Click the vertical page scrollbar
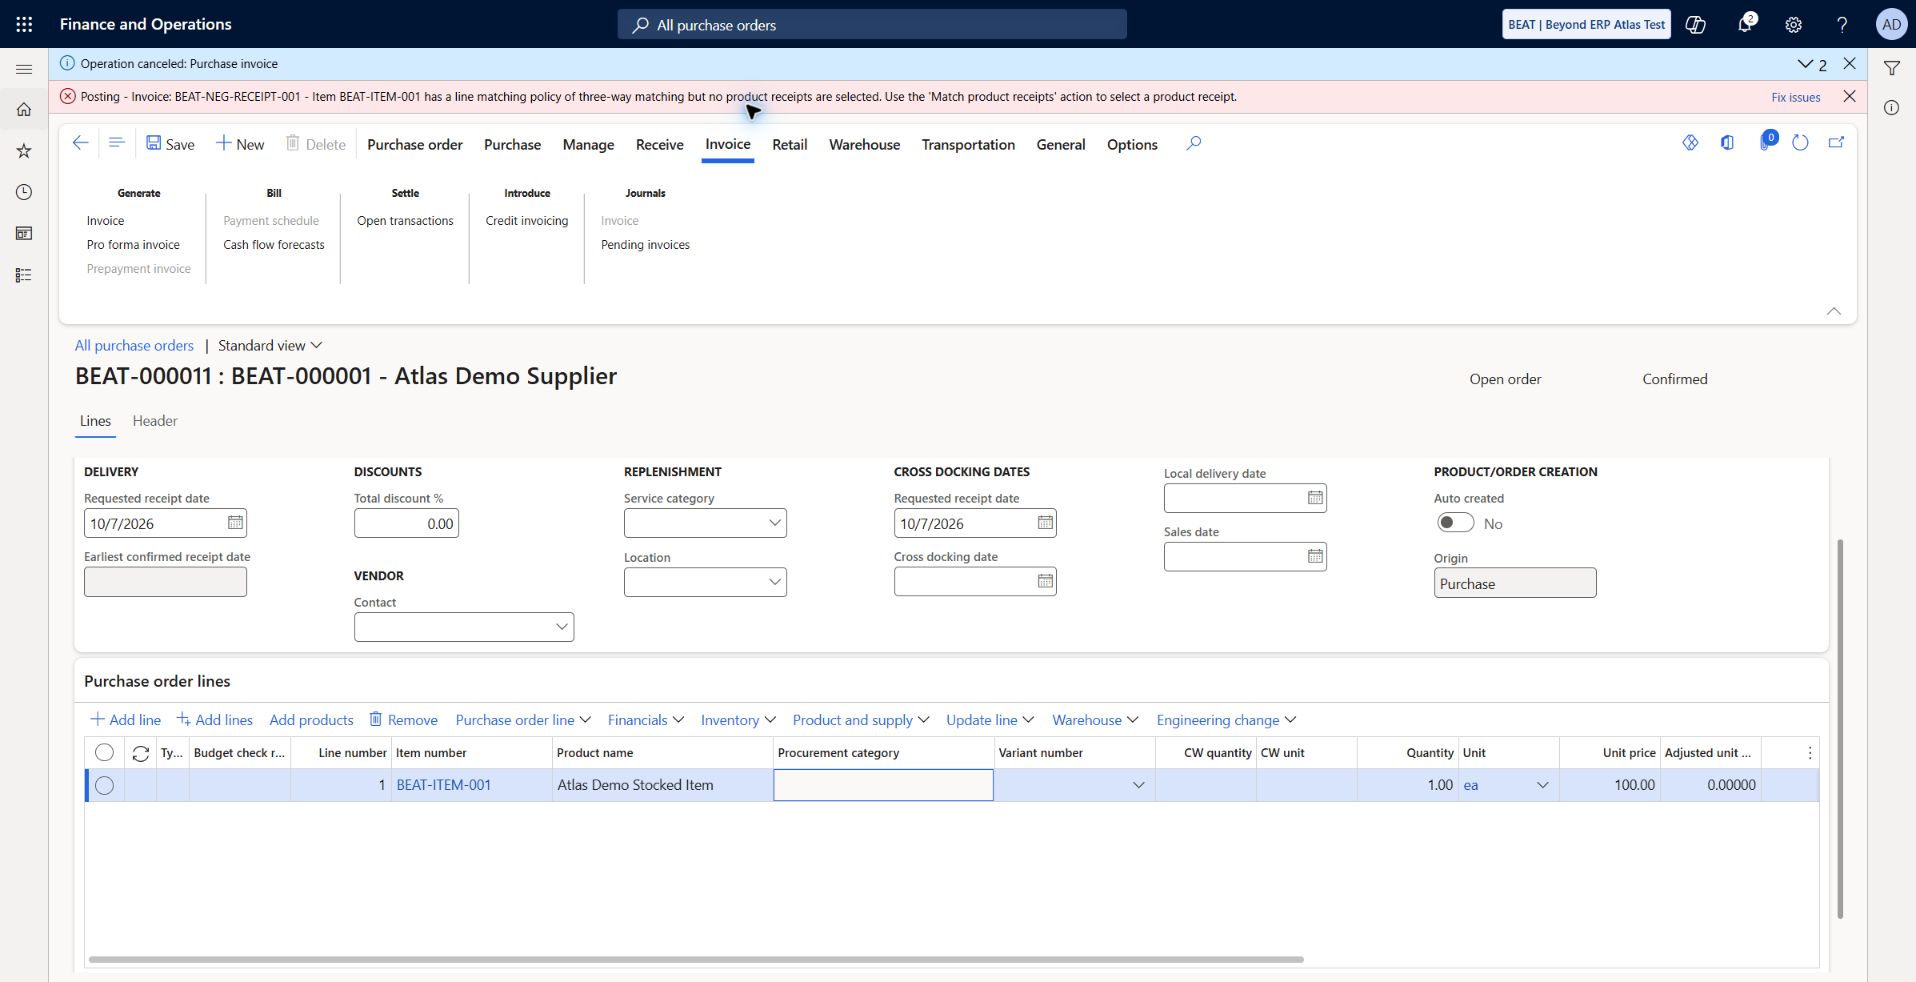The height and width of the screenshot is (982, 1916). 1840,728
